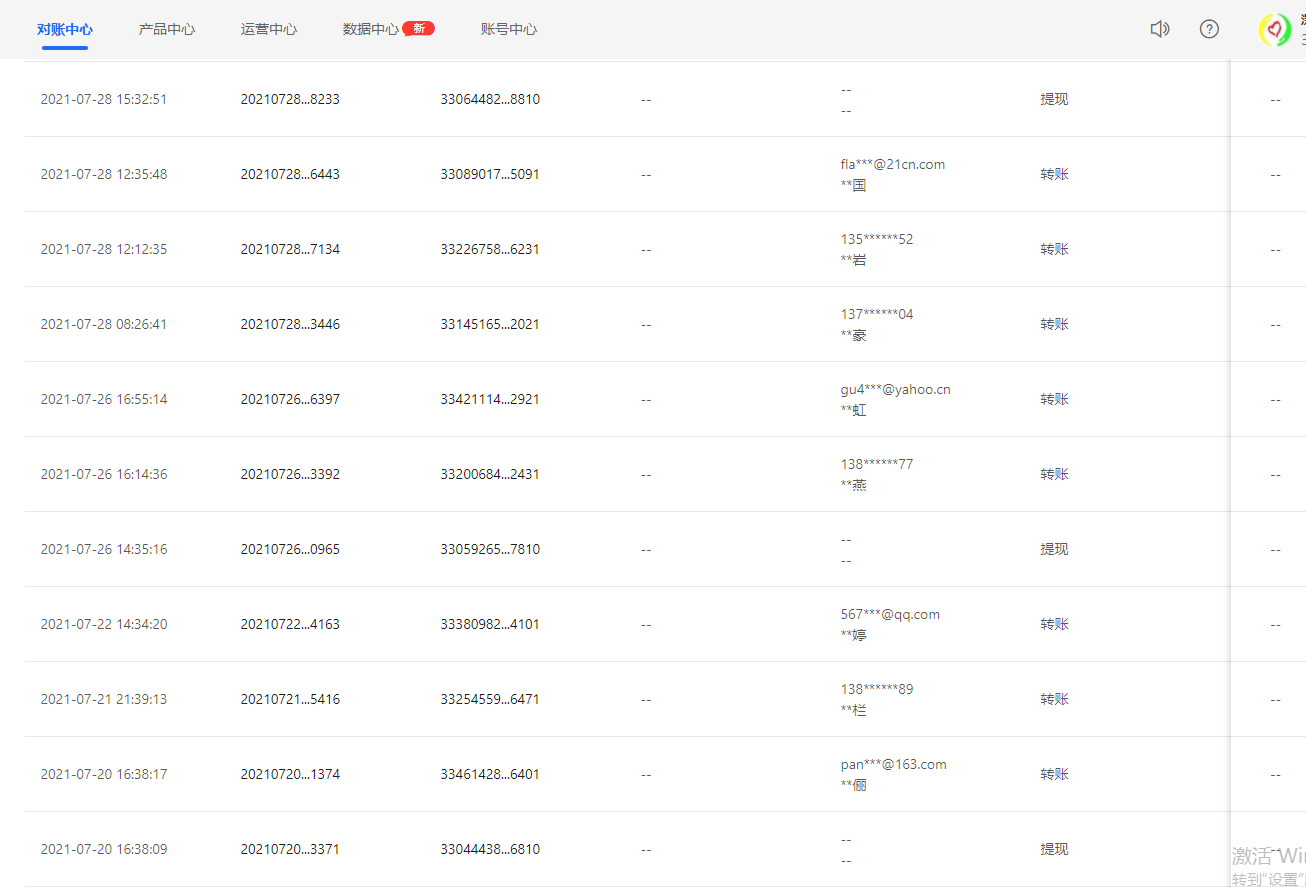Click the speaker announcement icon

point(1159,29)
